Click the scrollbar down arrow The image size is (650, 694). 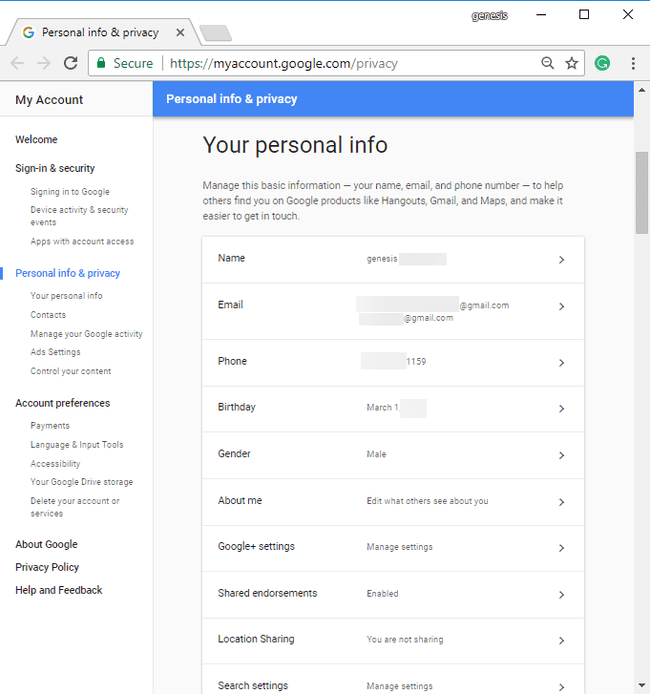coord(642,686)
